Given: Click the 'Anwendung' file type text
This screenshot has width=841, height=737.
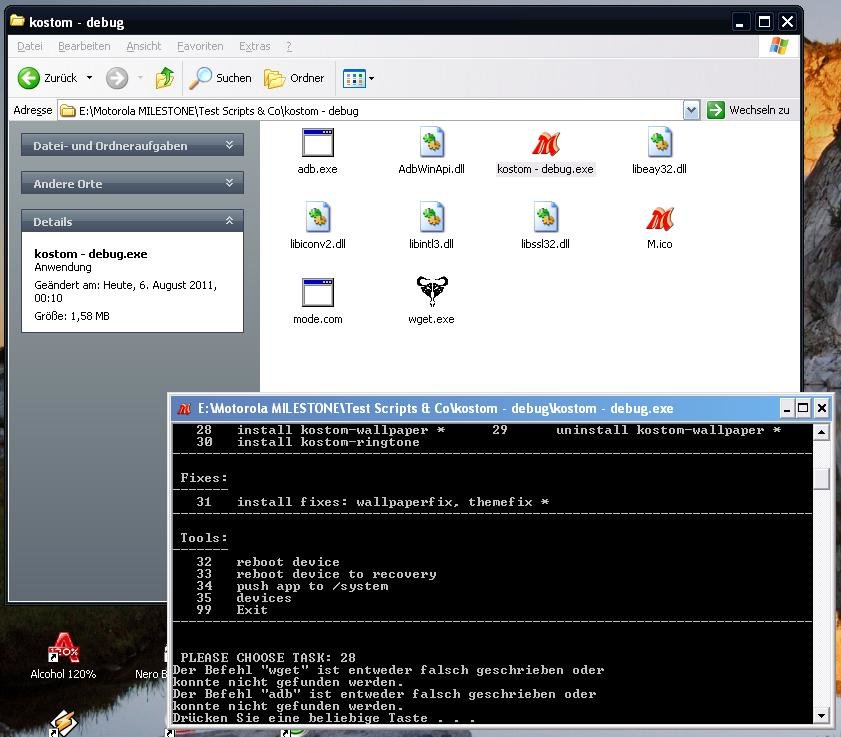Looking at the screenshot, I should tap(63, 267).
